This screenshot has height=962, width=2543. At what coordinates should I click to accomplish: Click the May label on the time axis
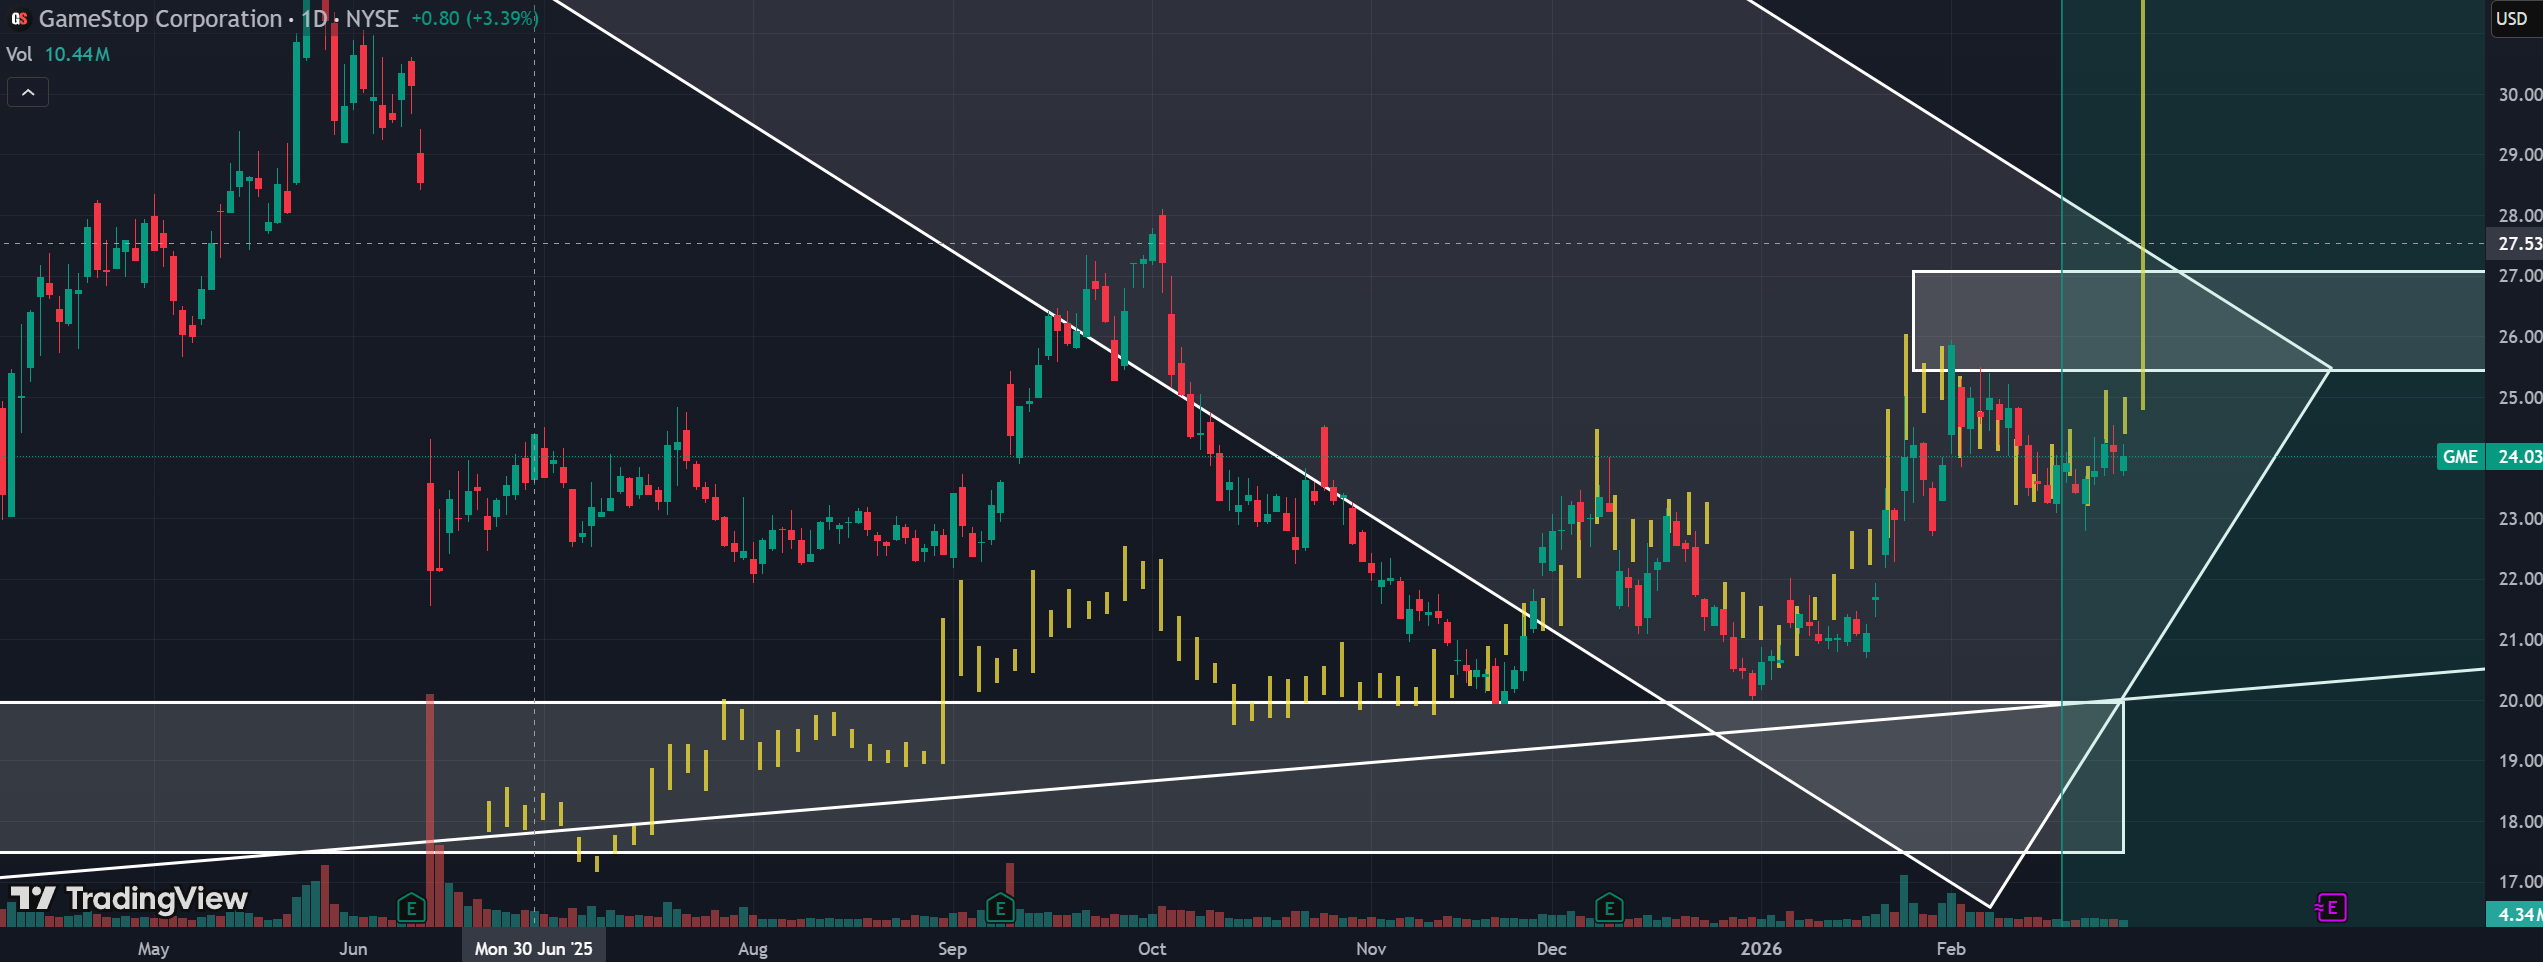click(x=153, y=949)
